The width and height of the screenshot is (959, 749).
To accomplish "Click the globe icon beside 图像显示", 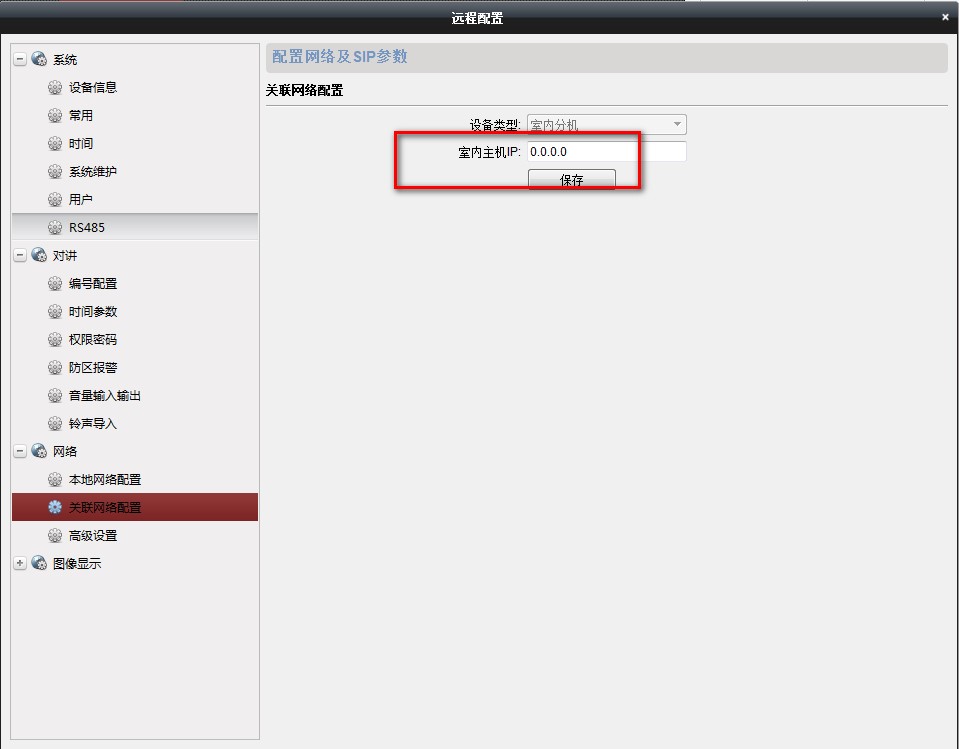I will pyautogui.click(x=39, y=564).
